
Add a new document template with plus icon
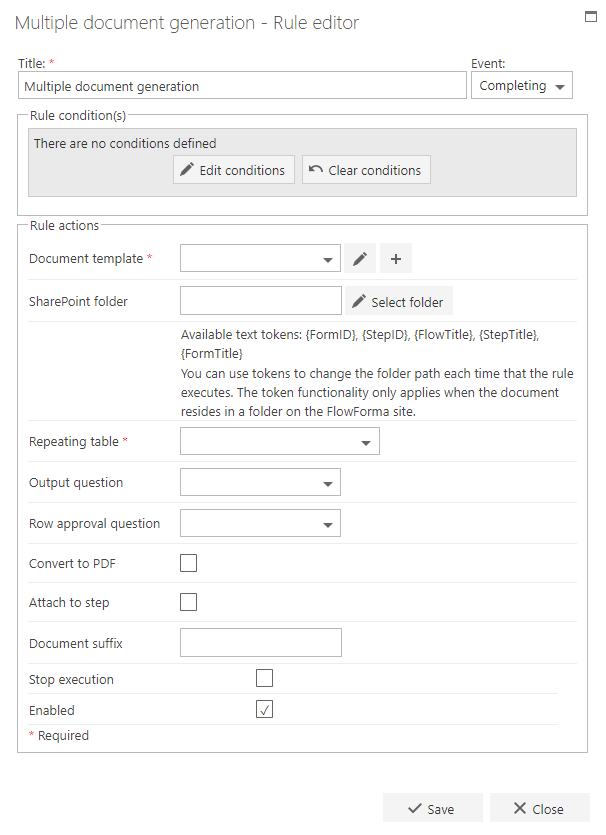click(x=396, y=258)
